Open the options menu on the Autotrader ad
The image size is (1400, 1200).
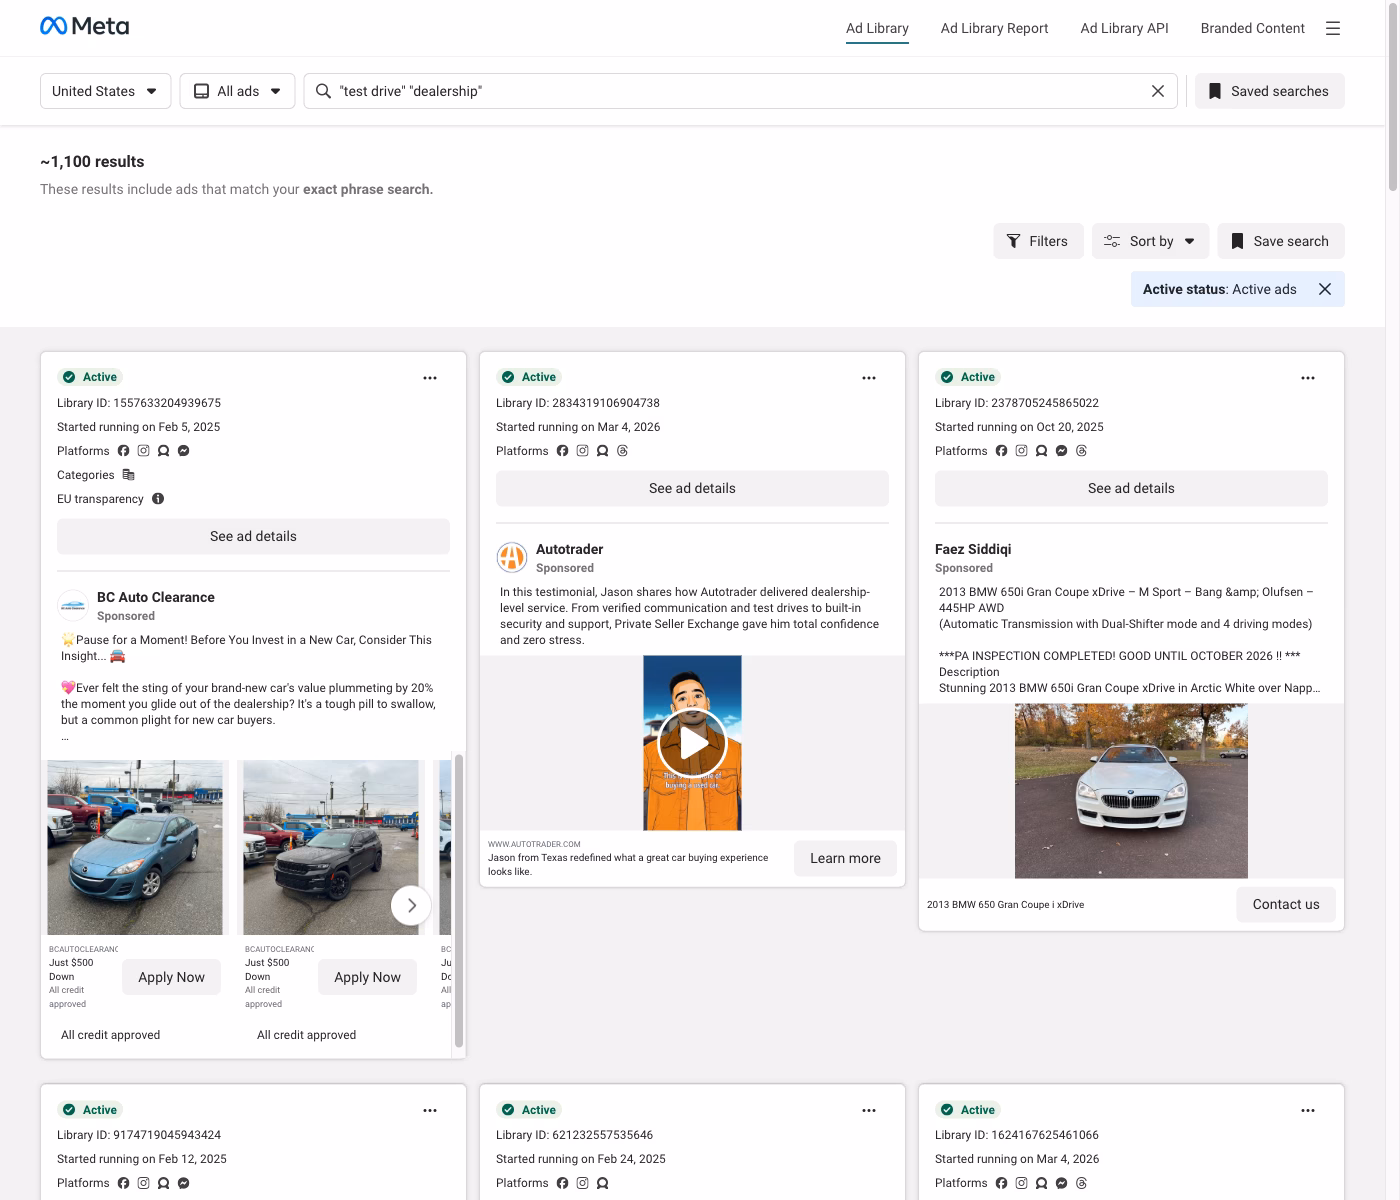tap(869, 378)
